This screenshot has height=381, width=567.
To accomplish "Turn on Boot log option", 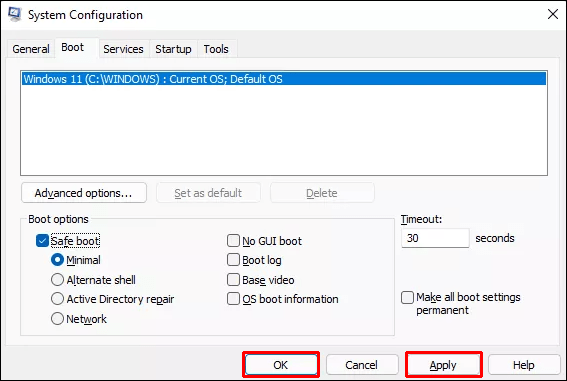I will tap(233, 260).
